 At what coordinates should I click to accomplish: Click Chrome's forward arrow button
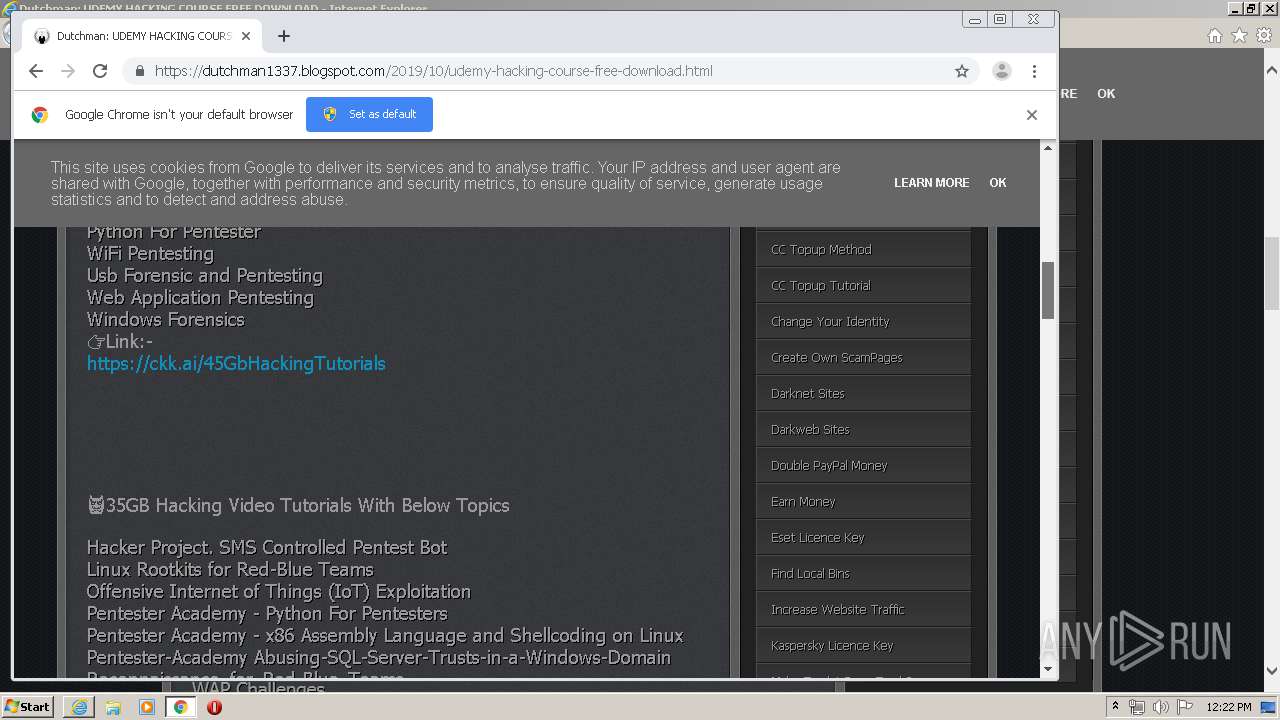coord(68,71)
